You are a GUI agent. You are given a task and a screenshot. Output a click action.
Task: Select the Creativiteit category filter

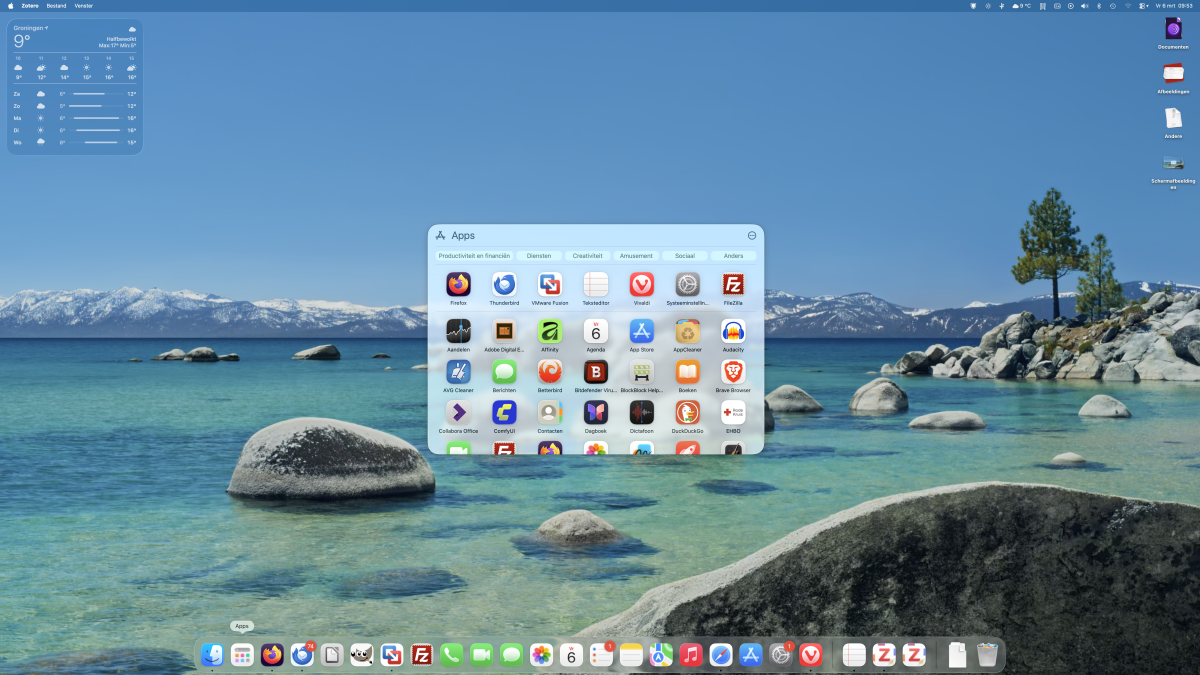pos(587,256)
